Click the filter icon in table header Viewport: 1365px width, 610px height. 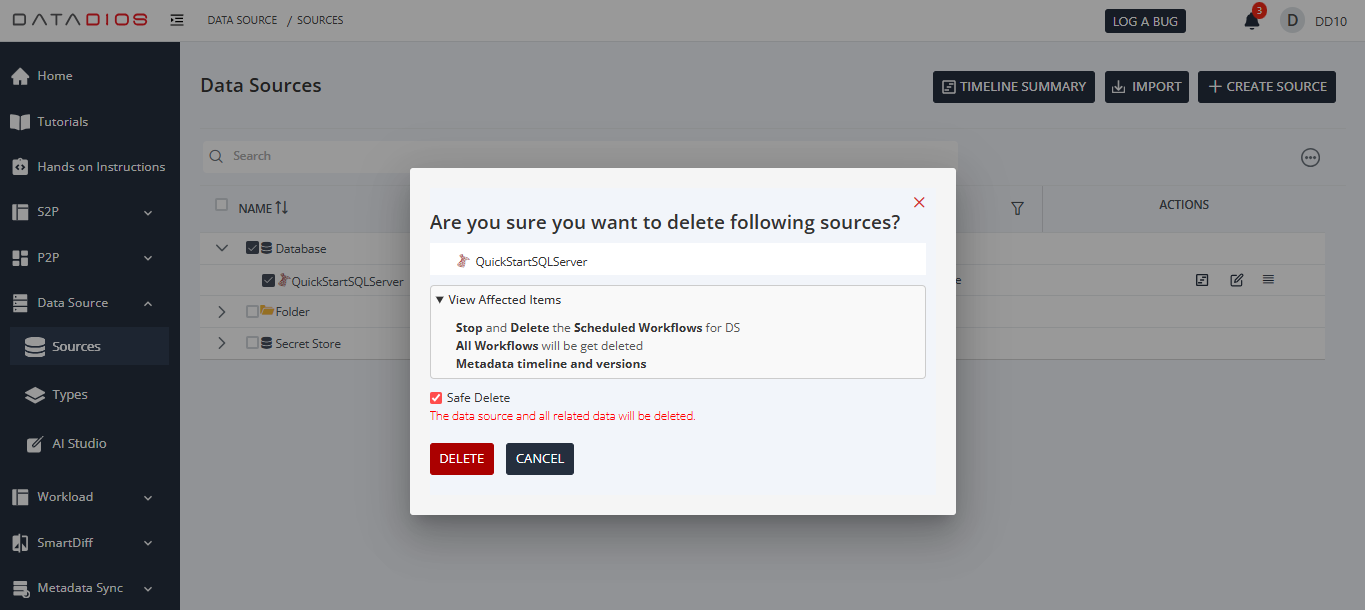point(1017,208)
